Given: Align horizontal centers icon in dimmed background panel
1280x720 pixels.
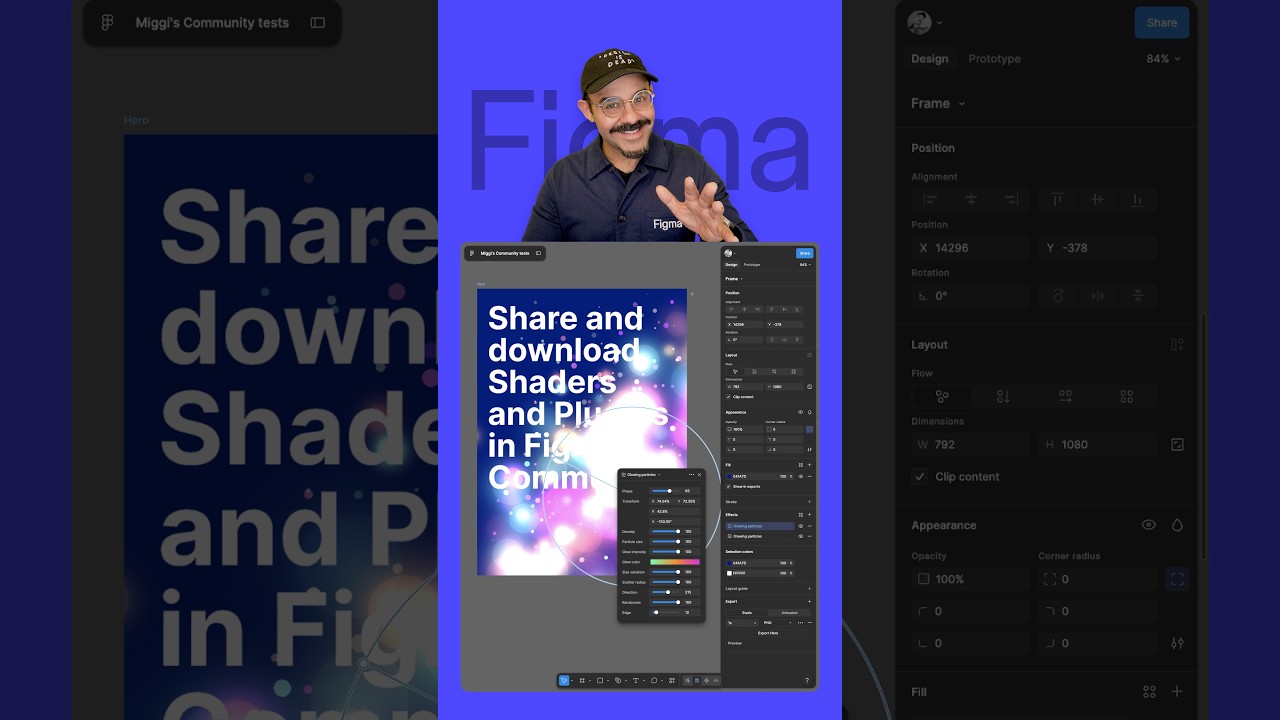Looking at the screenshot, I should pyautogui.click(x=971, y=200).
